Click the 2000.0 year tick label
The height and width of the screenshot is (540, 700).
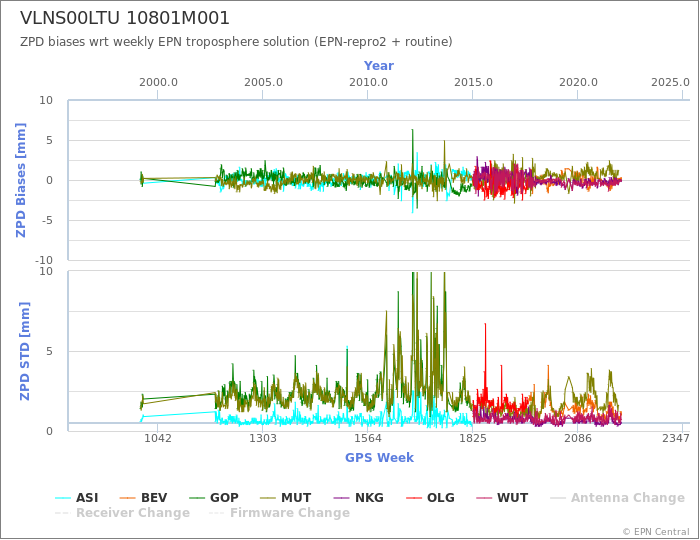(x=158, y=83)
